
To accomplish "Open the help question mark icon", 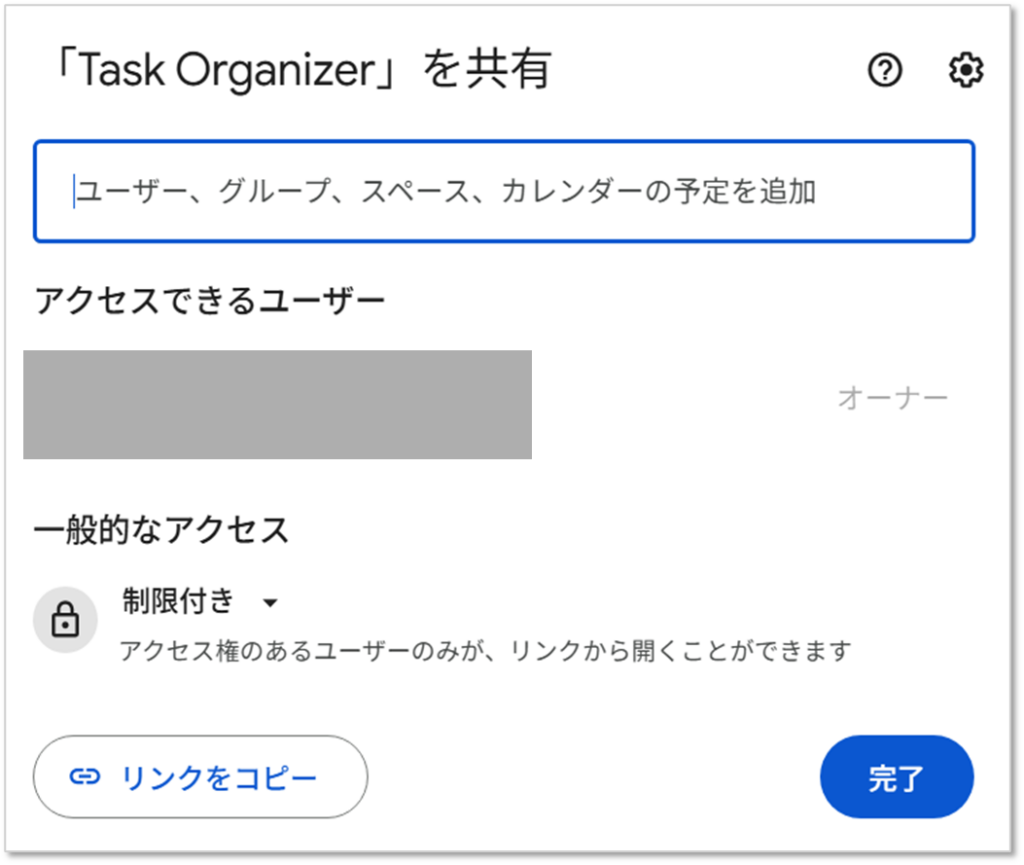I will pos(885,70).
